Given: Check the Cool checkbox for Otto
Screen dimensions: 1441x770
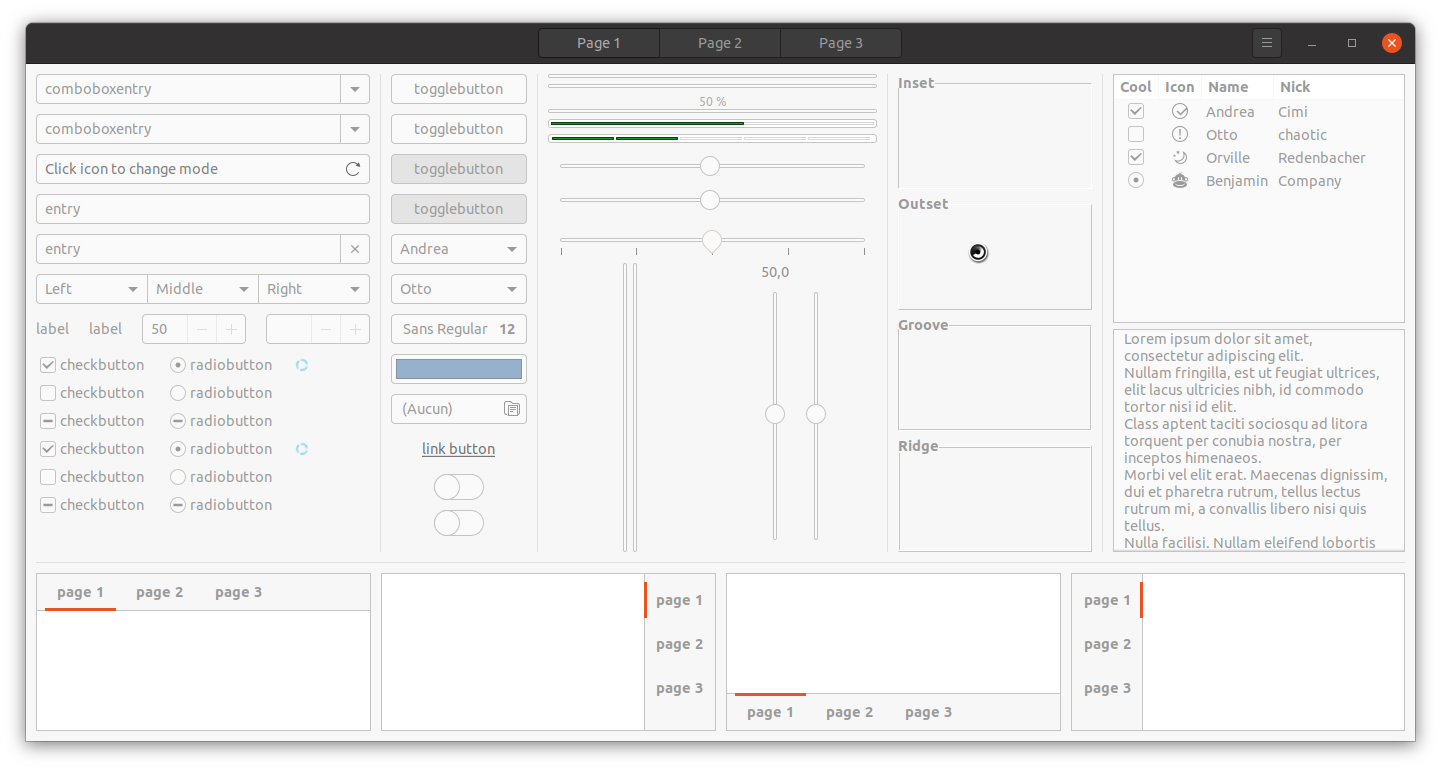Looking at the screenshot, I should (1136, 134).
